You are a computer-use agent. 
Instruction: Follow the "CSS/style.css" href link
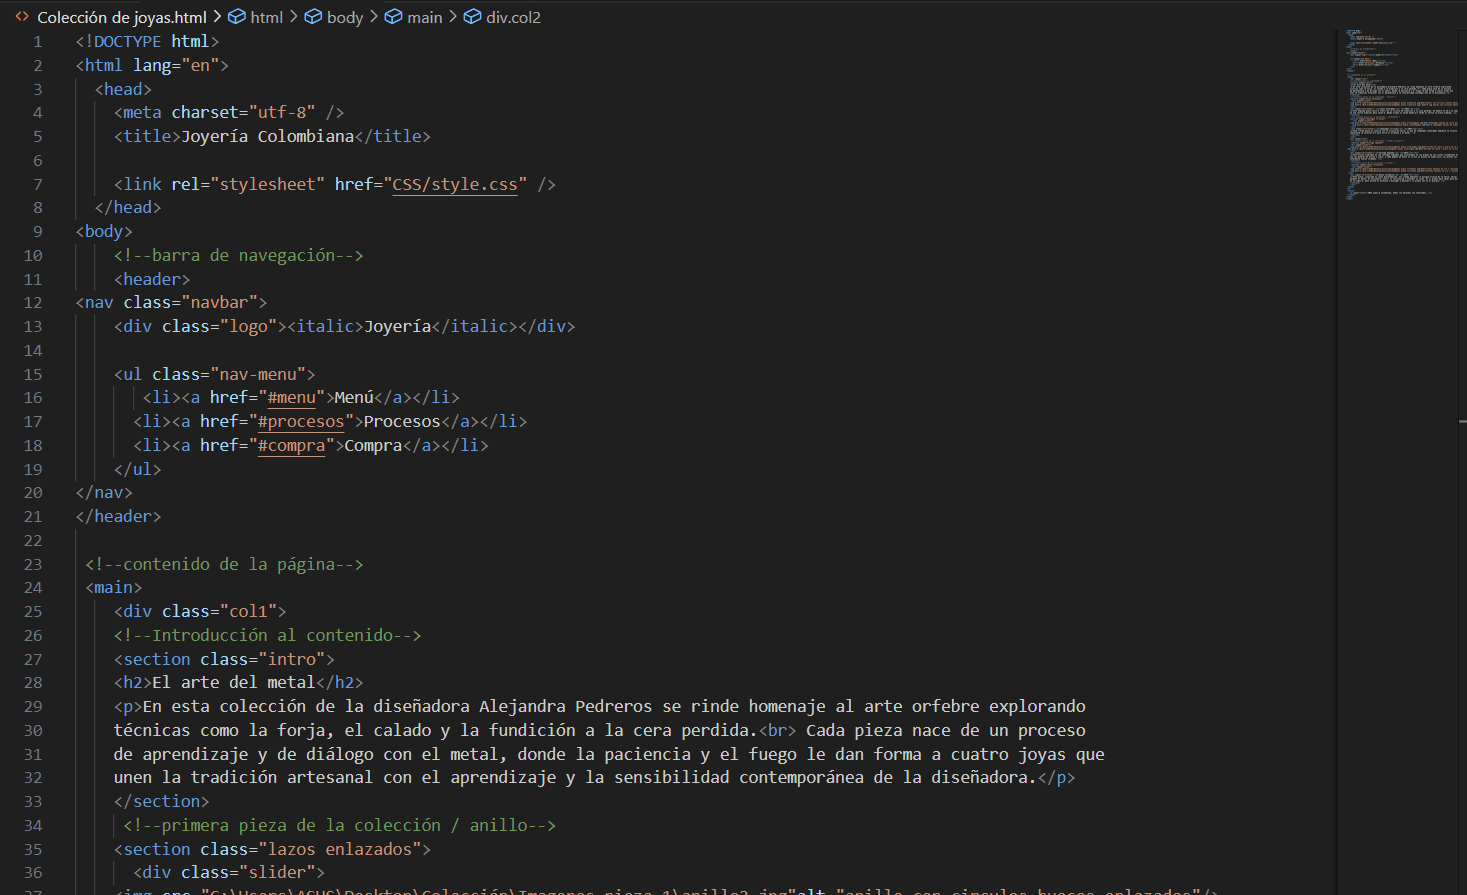pos(455,184)
